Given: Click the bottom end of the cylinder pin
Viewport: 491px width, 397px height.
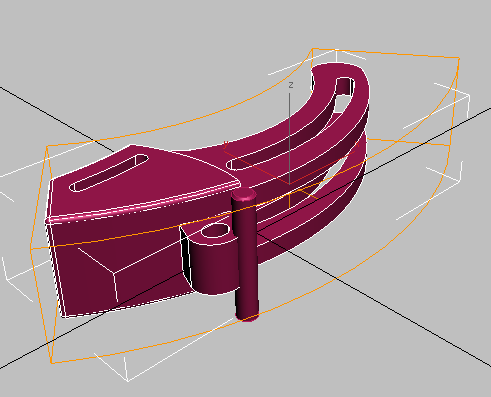Looking at the screenshot, I should [247, 317].
